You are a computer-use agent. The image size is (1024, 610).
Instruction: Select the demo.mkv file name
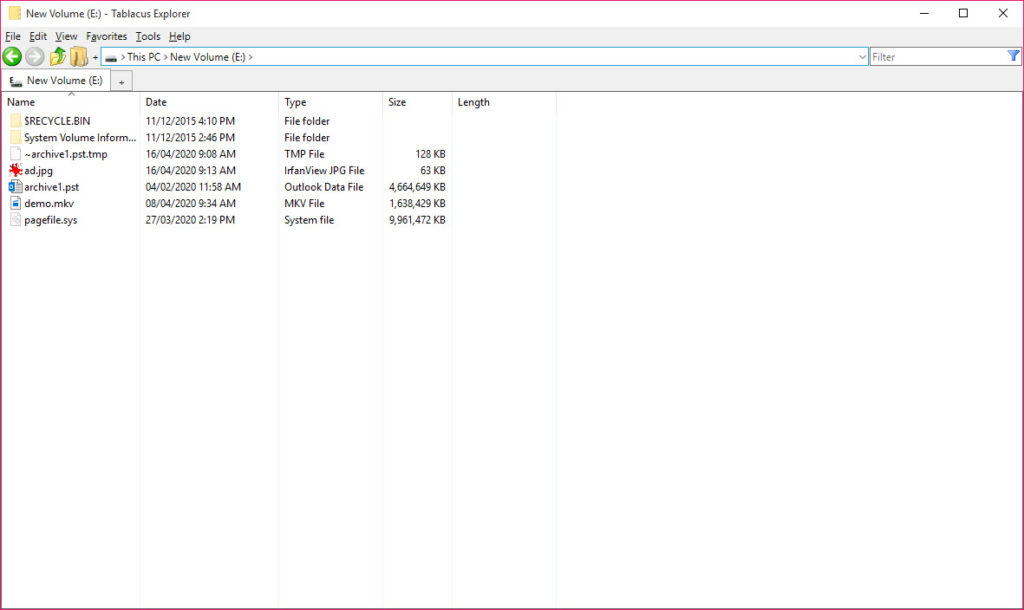coord(49,203)
